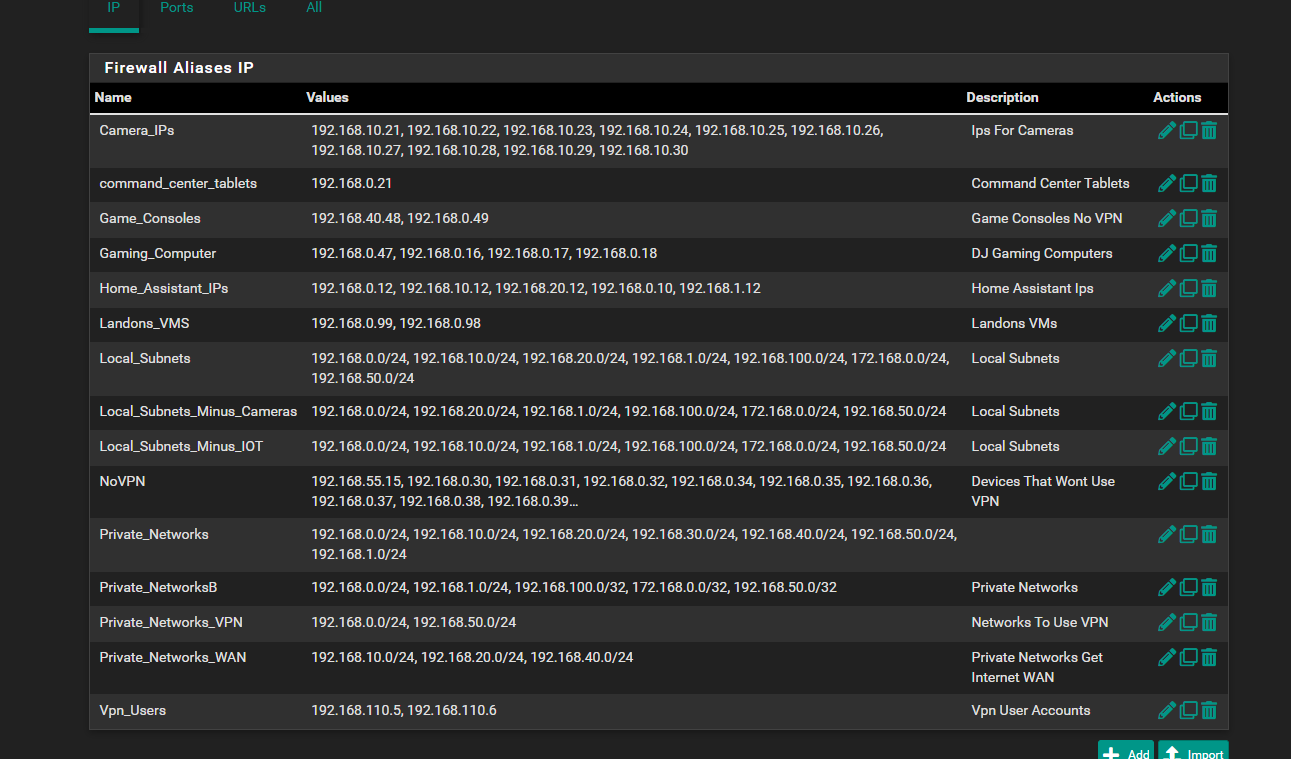Copy the Local_Subnets_Minus_IOT alias
The width and height of the screenshot is (1291, 759).
click(x=1188, y=446)
